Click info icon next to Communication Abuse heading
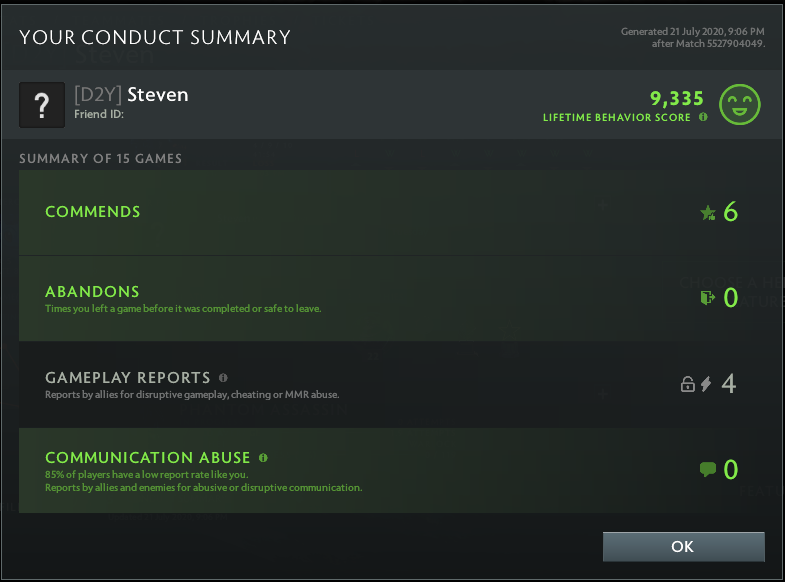785x582 pixels. click(x=263, y=458)
